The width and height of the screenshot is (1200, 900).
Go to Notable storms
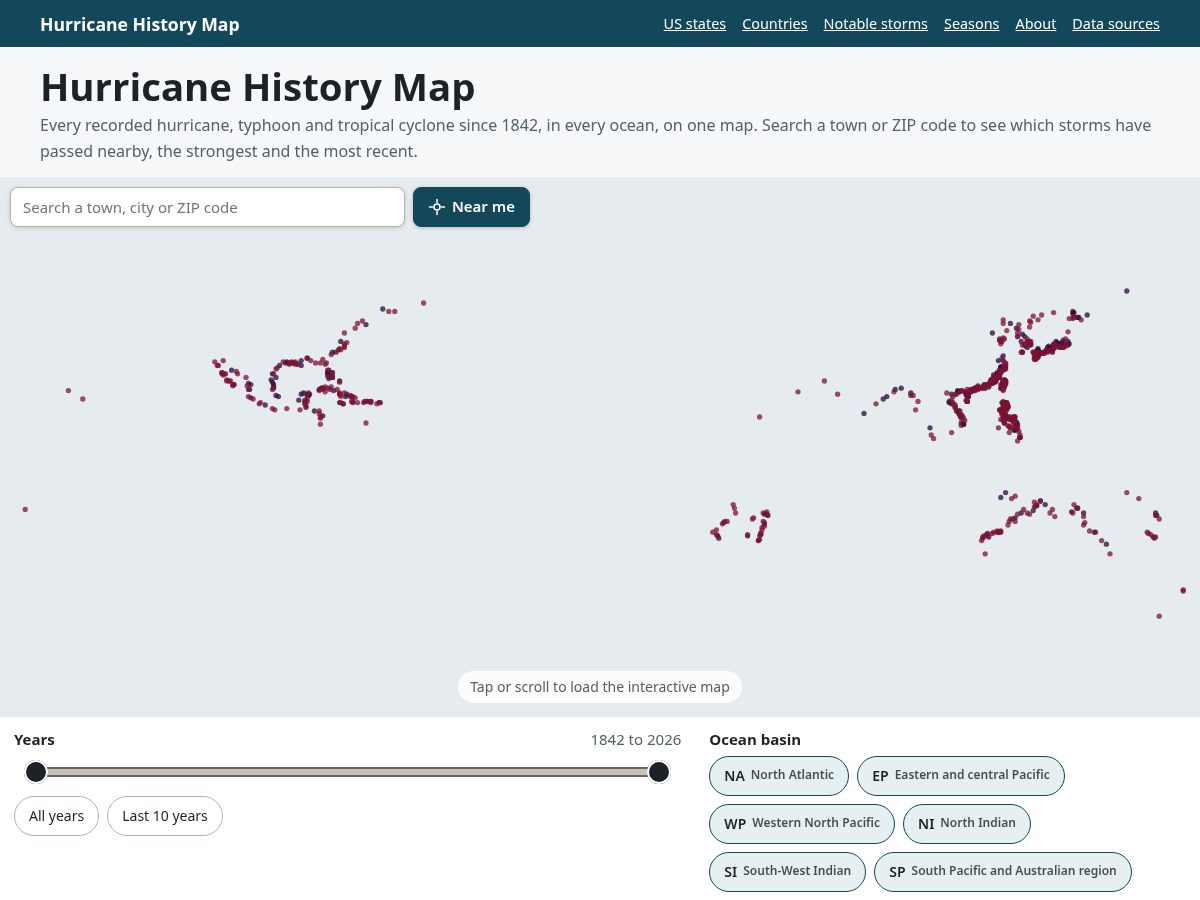tap(876, 24)
